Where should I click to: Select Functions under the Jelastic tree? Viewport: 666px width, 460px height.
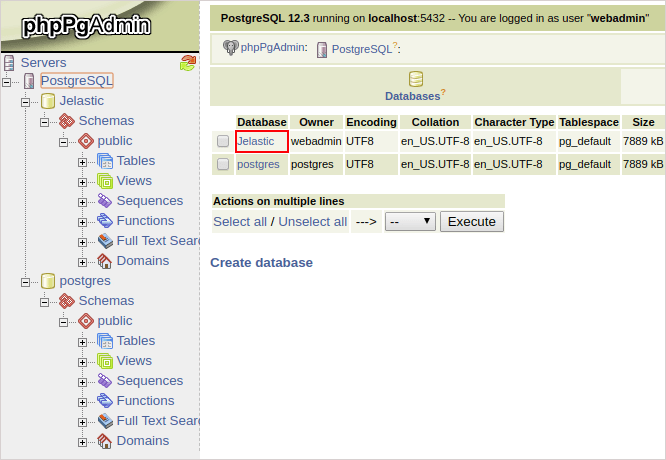145,221
